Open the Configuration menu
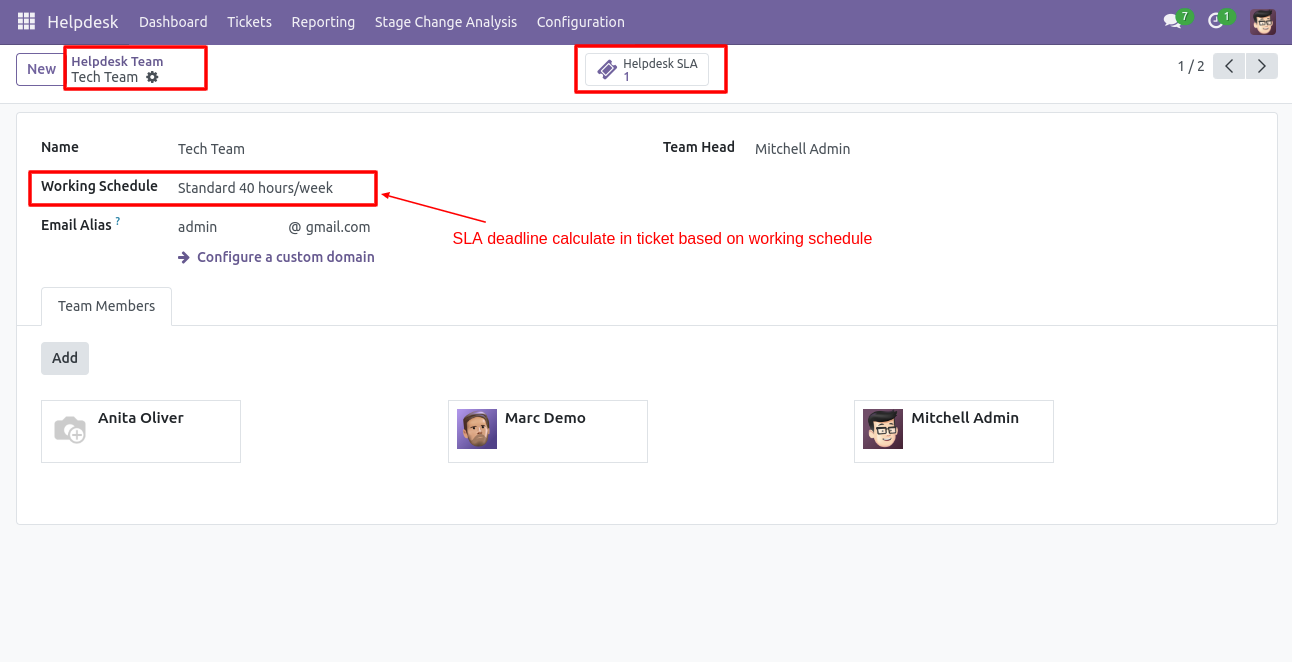This screenshot has height=662, width=1292. point(581,22)
